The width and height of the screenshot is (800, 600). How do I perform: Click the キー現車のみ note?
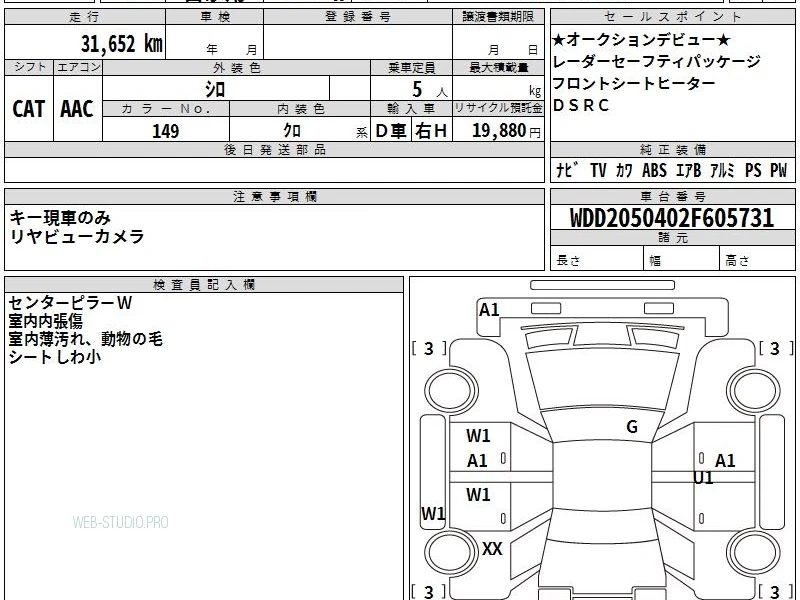click(x=60, y=218)
